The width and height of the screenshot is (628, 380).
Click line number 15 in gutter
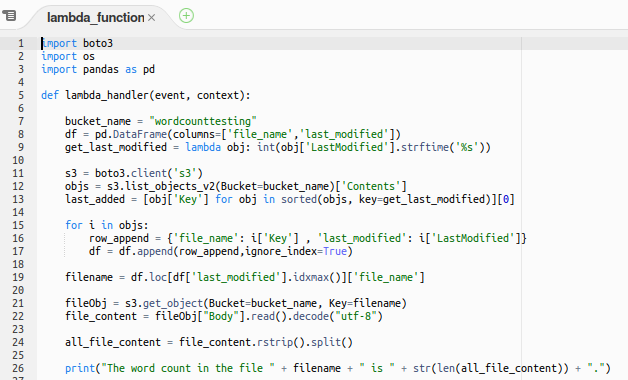[18, 225]
